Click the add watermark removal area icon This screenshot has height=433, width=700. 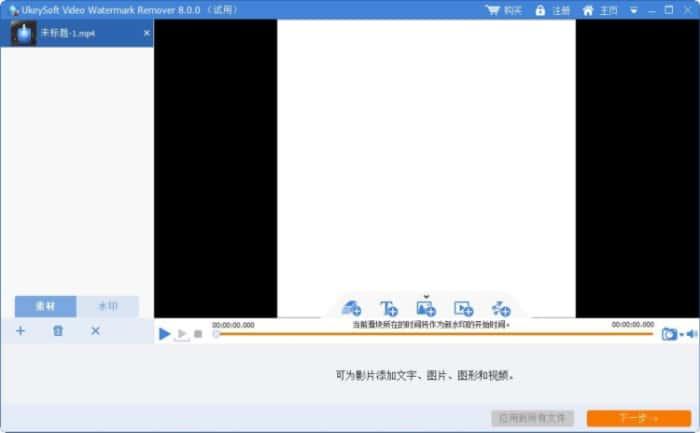point(352,309)
